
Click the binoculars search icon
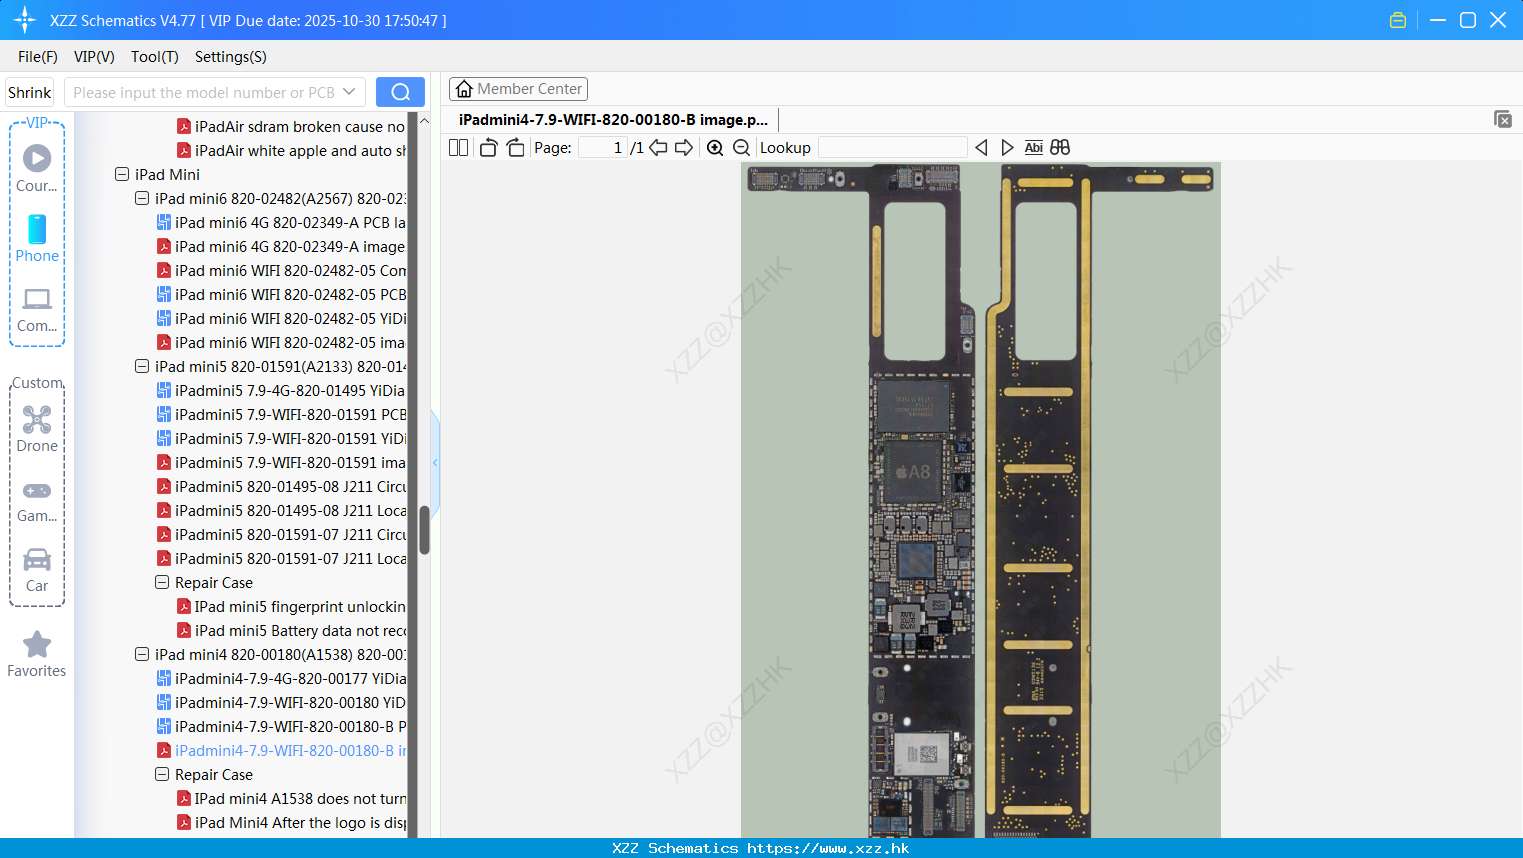click(x=1060, y=147)
